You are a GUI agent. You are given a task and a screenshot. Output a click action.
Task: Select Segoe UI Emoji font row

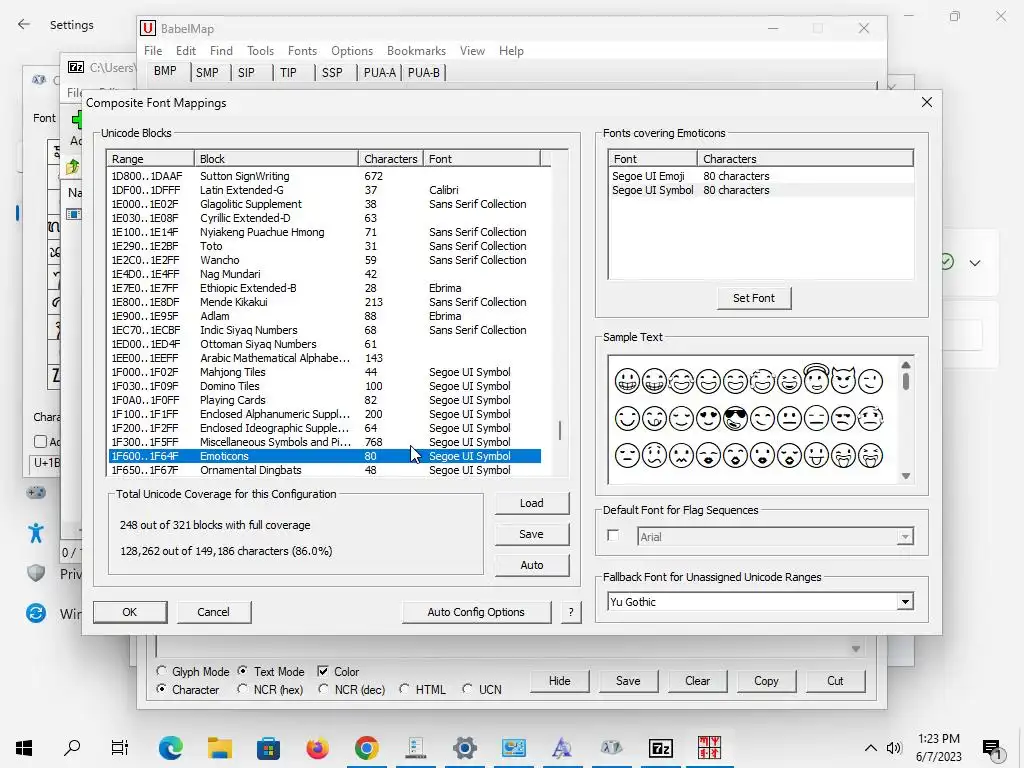760,176
